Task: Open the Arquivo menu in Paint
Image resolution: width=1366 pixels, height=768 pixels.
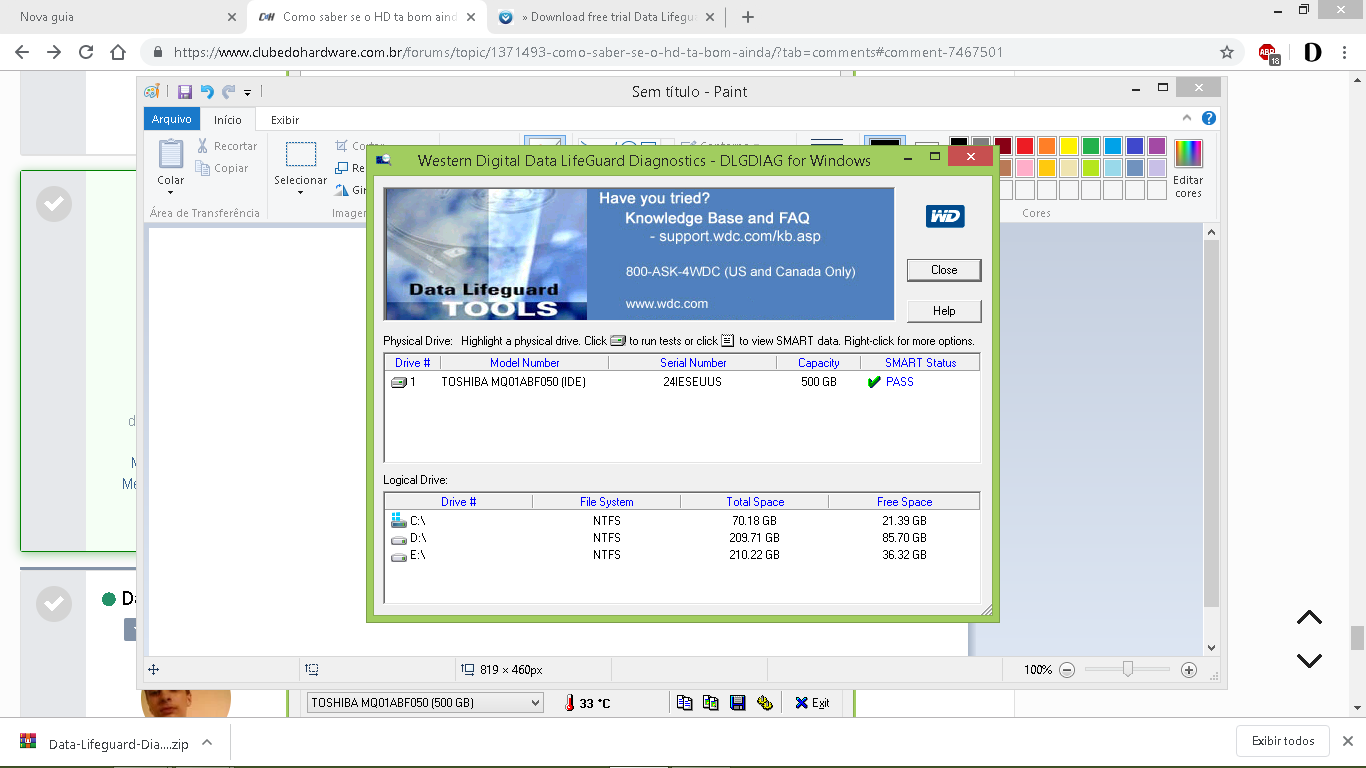Action: (x=171, y=119)
